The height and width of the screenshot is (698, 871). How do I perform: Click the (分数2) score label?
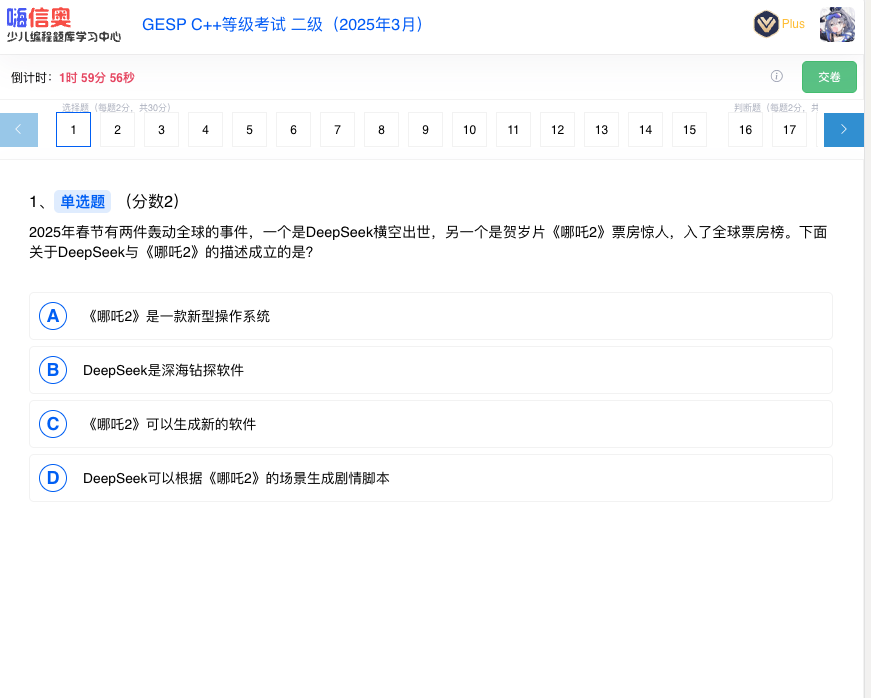pos(152,201)
